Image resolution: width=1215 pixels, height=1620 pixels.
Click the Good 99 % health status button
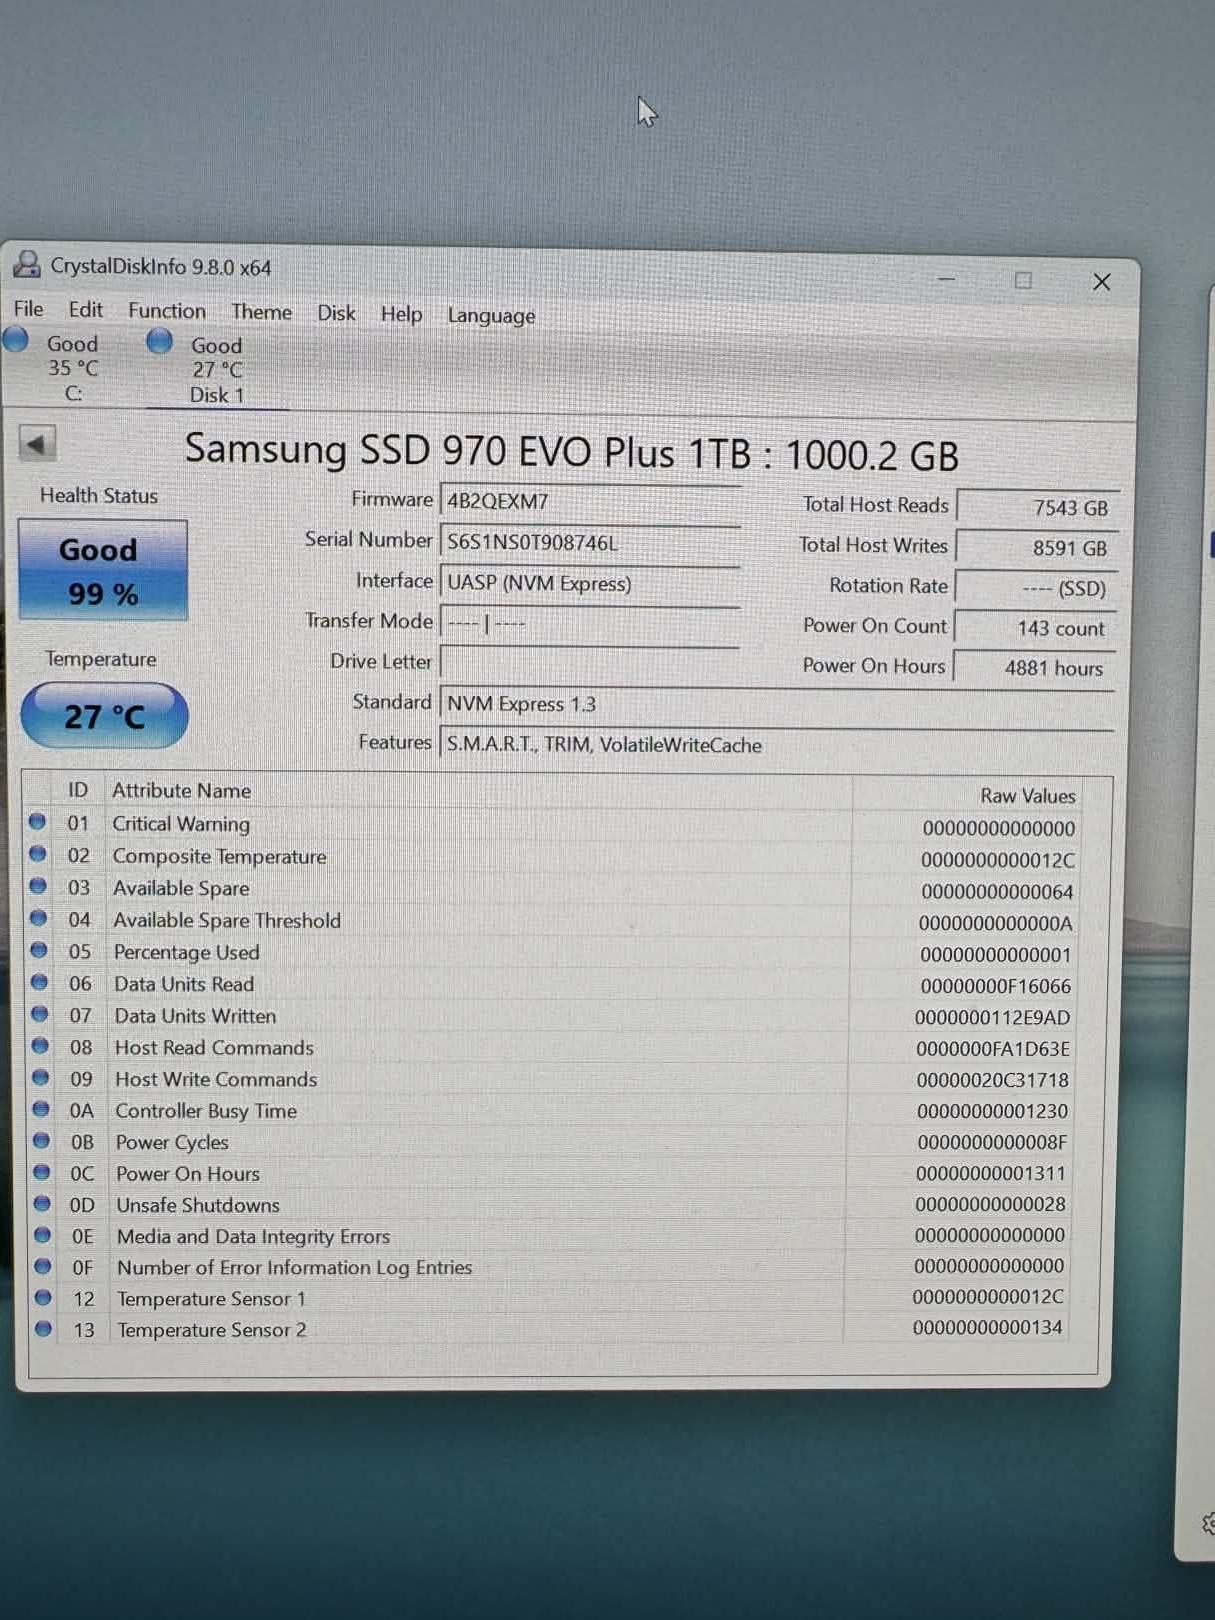pos(102,571)
